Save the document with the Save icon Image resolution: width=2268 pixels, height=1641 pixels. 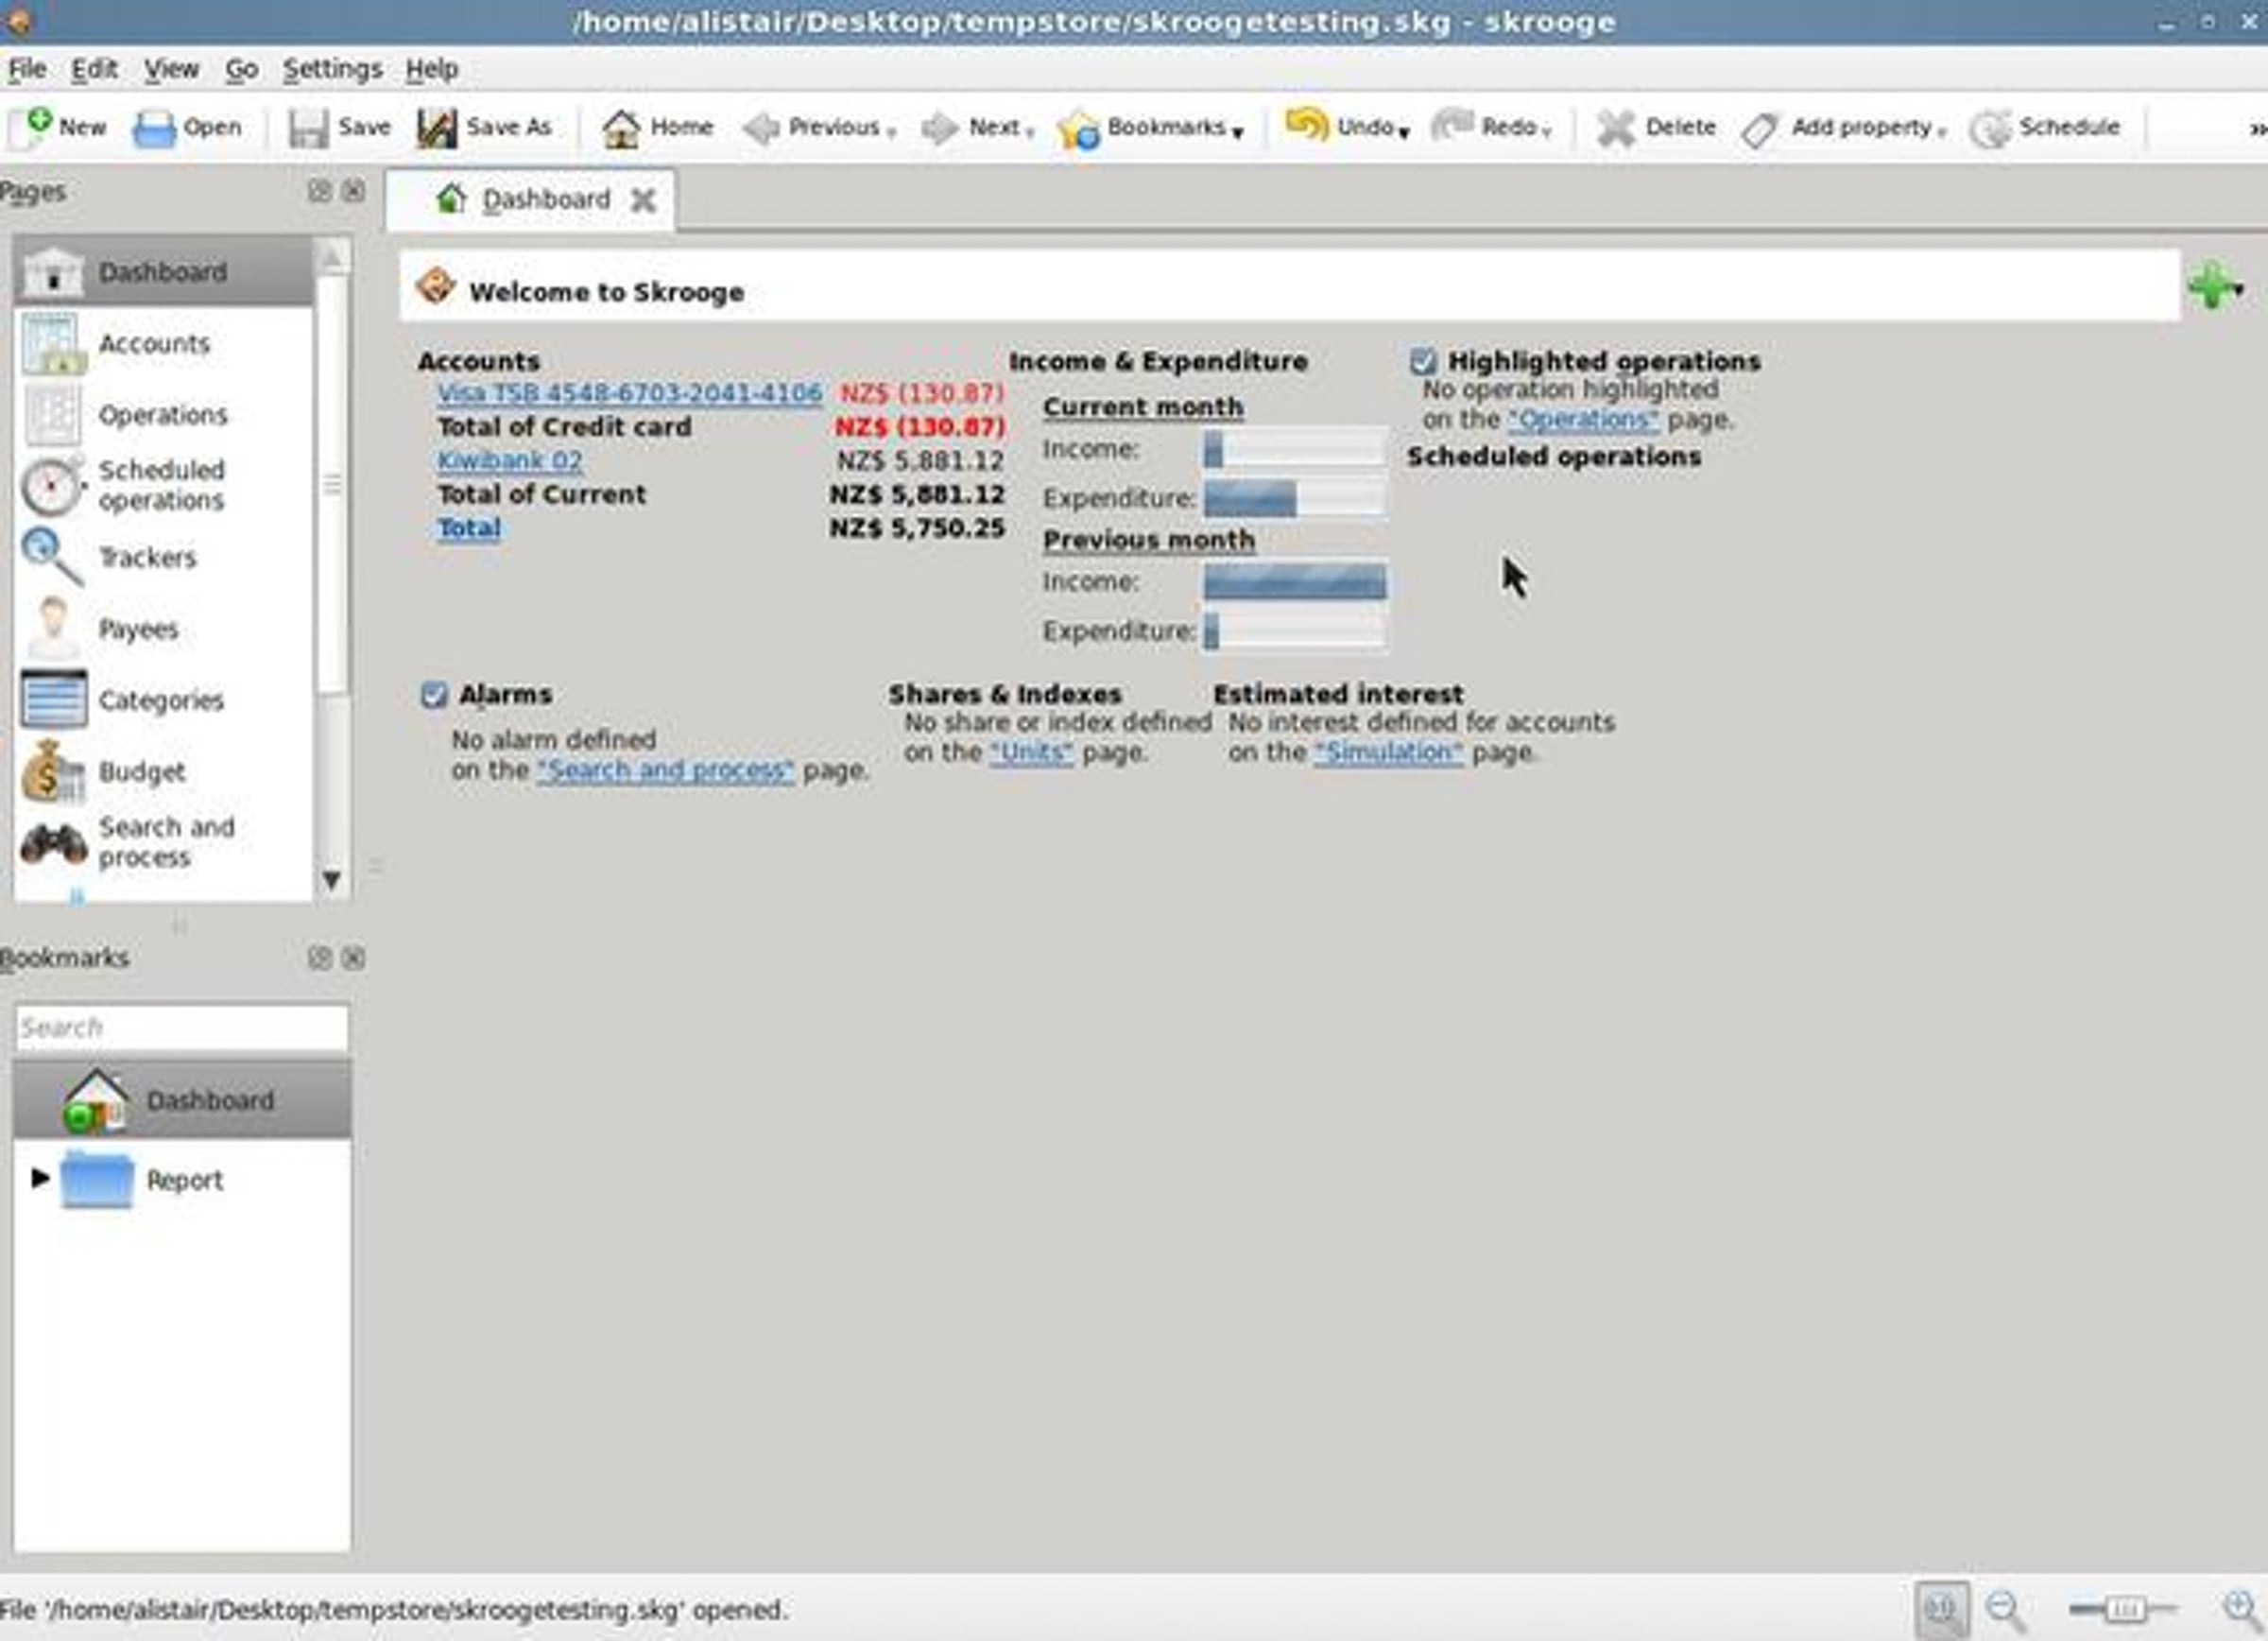pyautogui.click(x=308, y=128)
